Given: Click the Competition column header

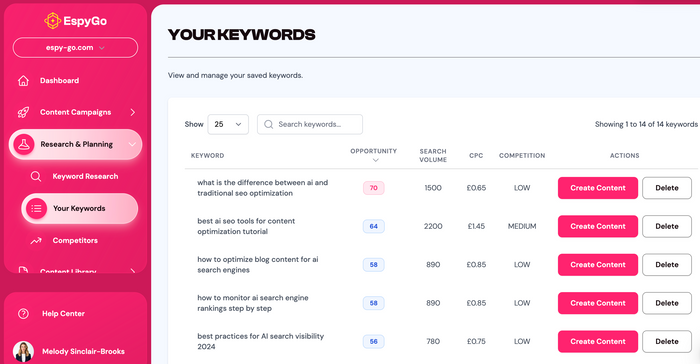Looking at the screenshot, I should click(x=522, y=155).
